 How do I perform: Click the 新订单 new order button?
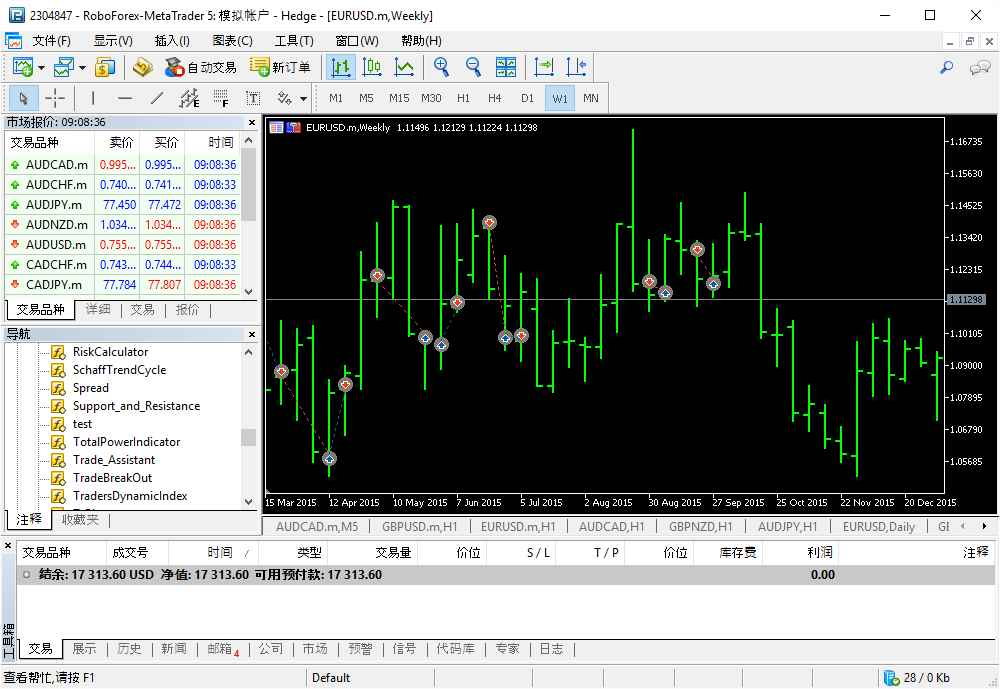point(280,67)
